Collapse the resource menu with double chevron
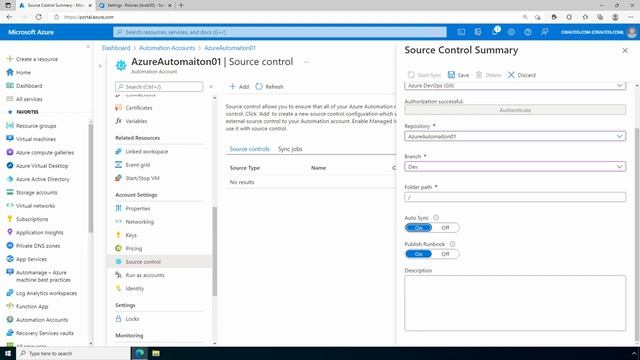 [x=211, y=87]
